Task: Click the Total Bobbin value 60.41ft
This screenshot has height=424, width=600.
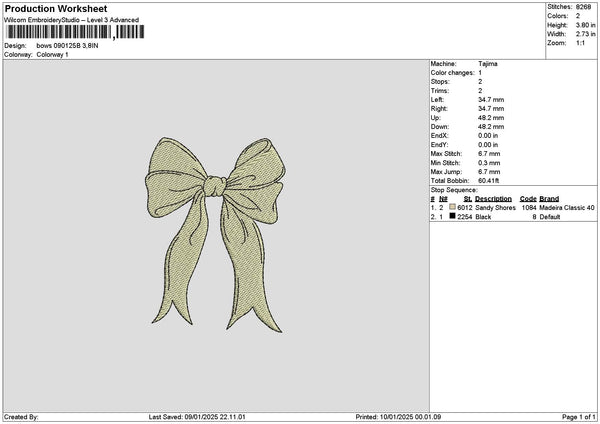Action: coord(491,180)
